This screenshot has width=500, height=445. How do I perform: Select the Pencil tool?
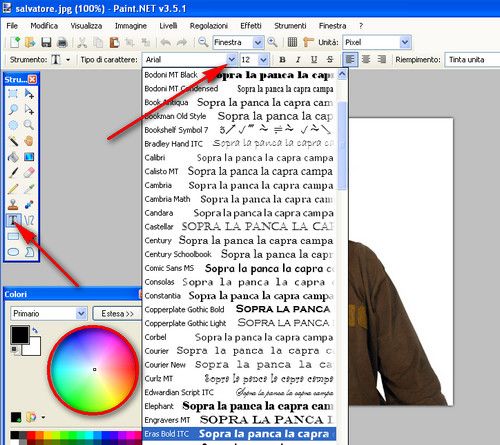click(x=13, y=189)
